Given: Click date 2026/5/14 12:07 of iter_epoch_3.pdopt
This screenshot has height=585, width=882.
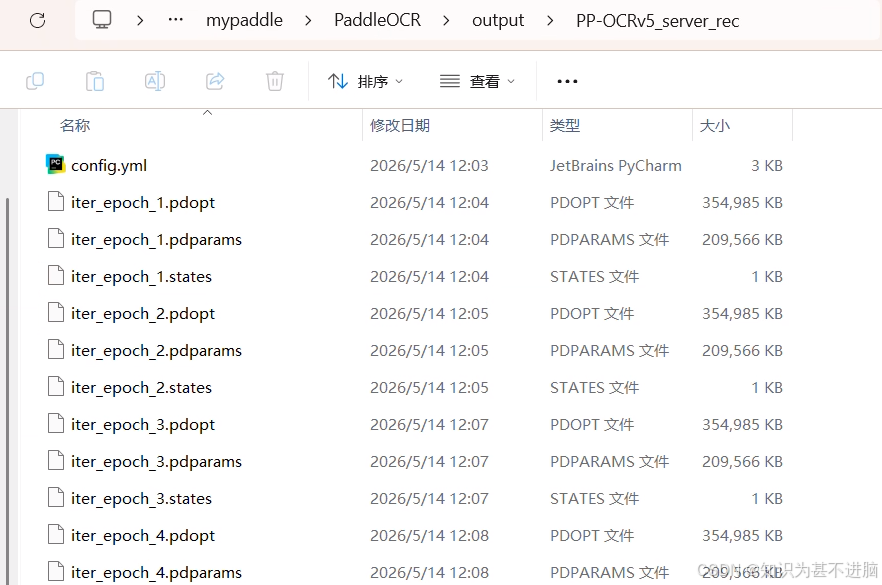Looking at the screenshot, I should click(429, 425).
